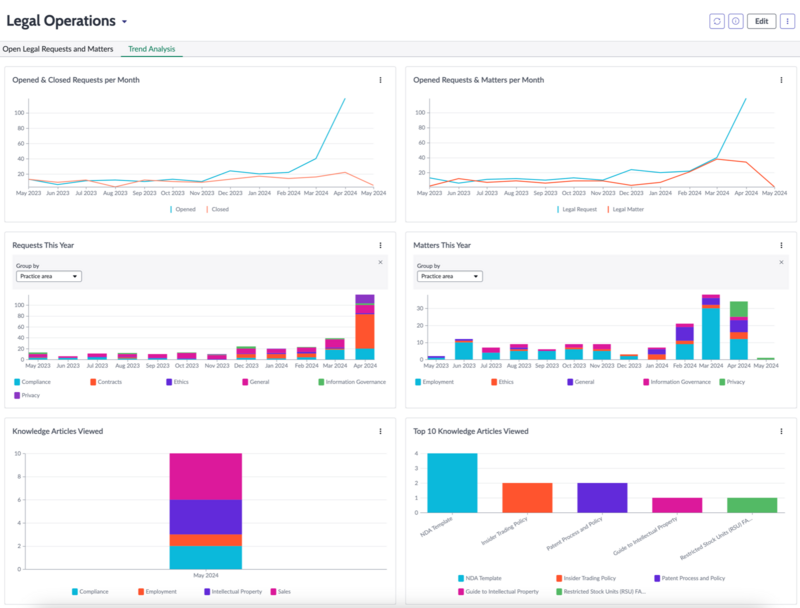The height and width of the screenshot is (608, 800).
Task: Open options menu for Opened Requests & Matters per Month
Action: 781,80
